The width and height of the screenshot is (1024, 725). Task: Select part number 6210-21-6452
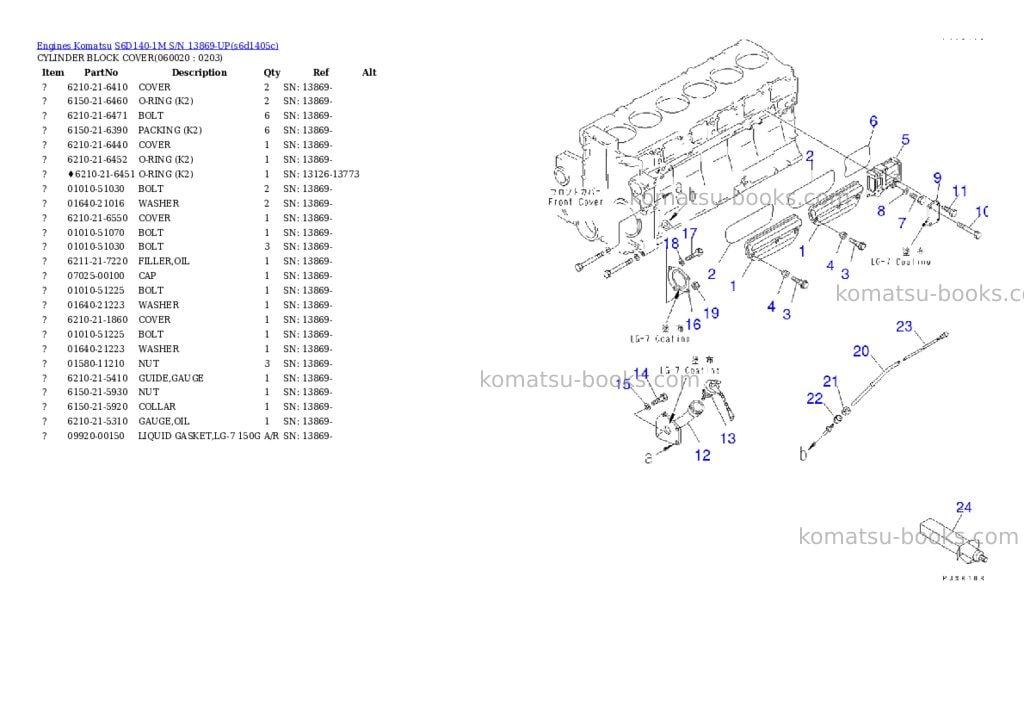[97, 159]
